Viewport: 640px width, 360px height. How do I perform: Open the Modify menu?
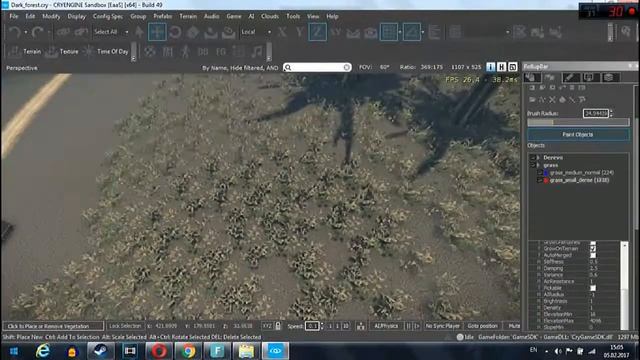[51, 16]
